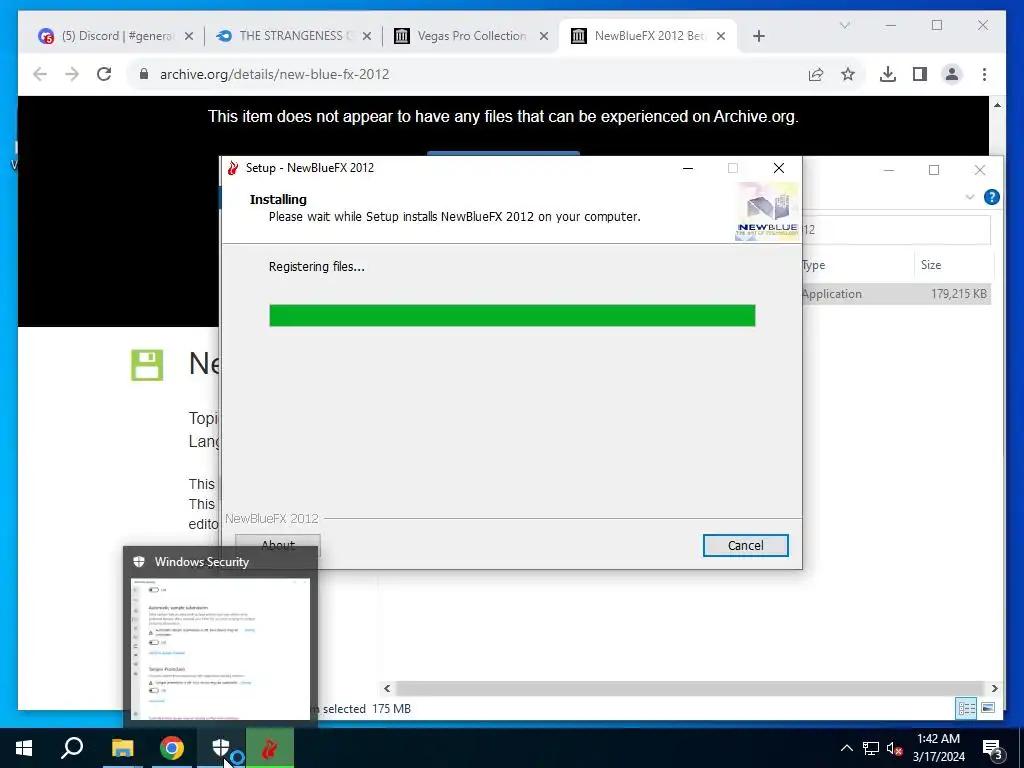Close the Vegas Pro Collection tab

[x=544, y=36]
